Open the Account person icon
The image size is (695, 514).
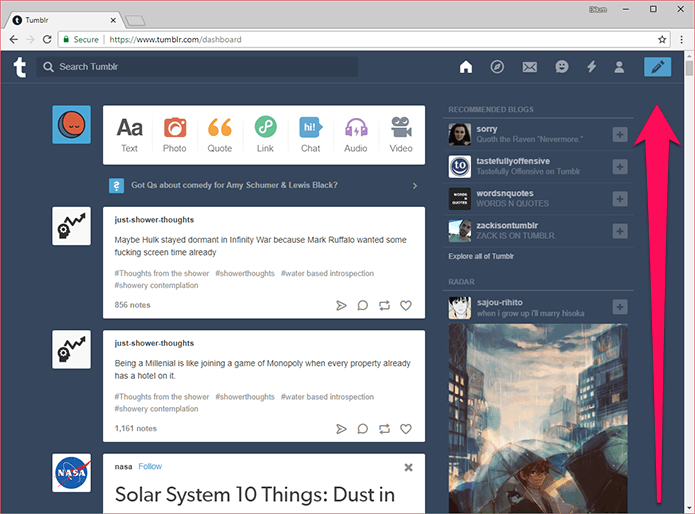click(619, 67)
